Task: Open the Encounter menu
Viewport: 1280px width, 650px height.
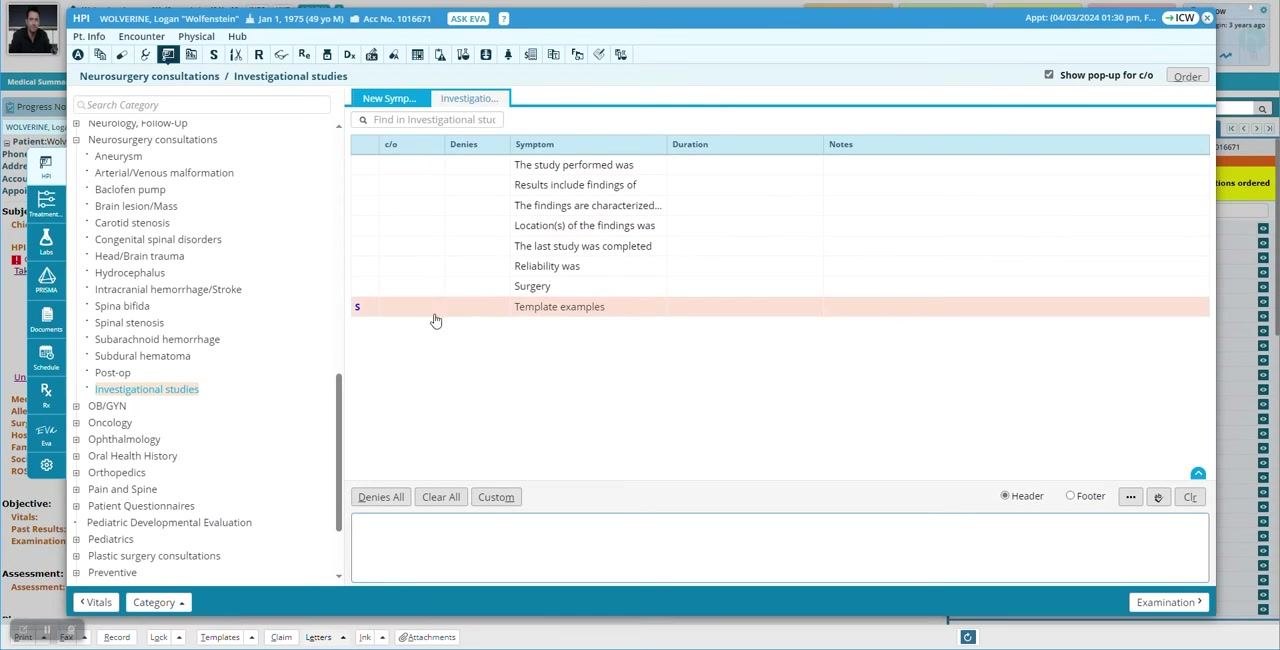Action: click(142, 36)
